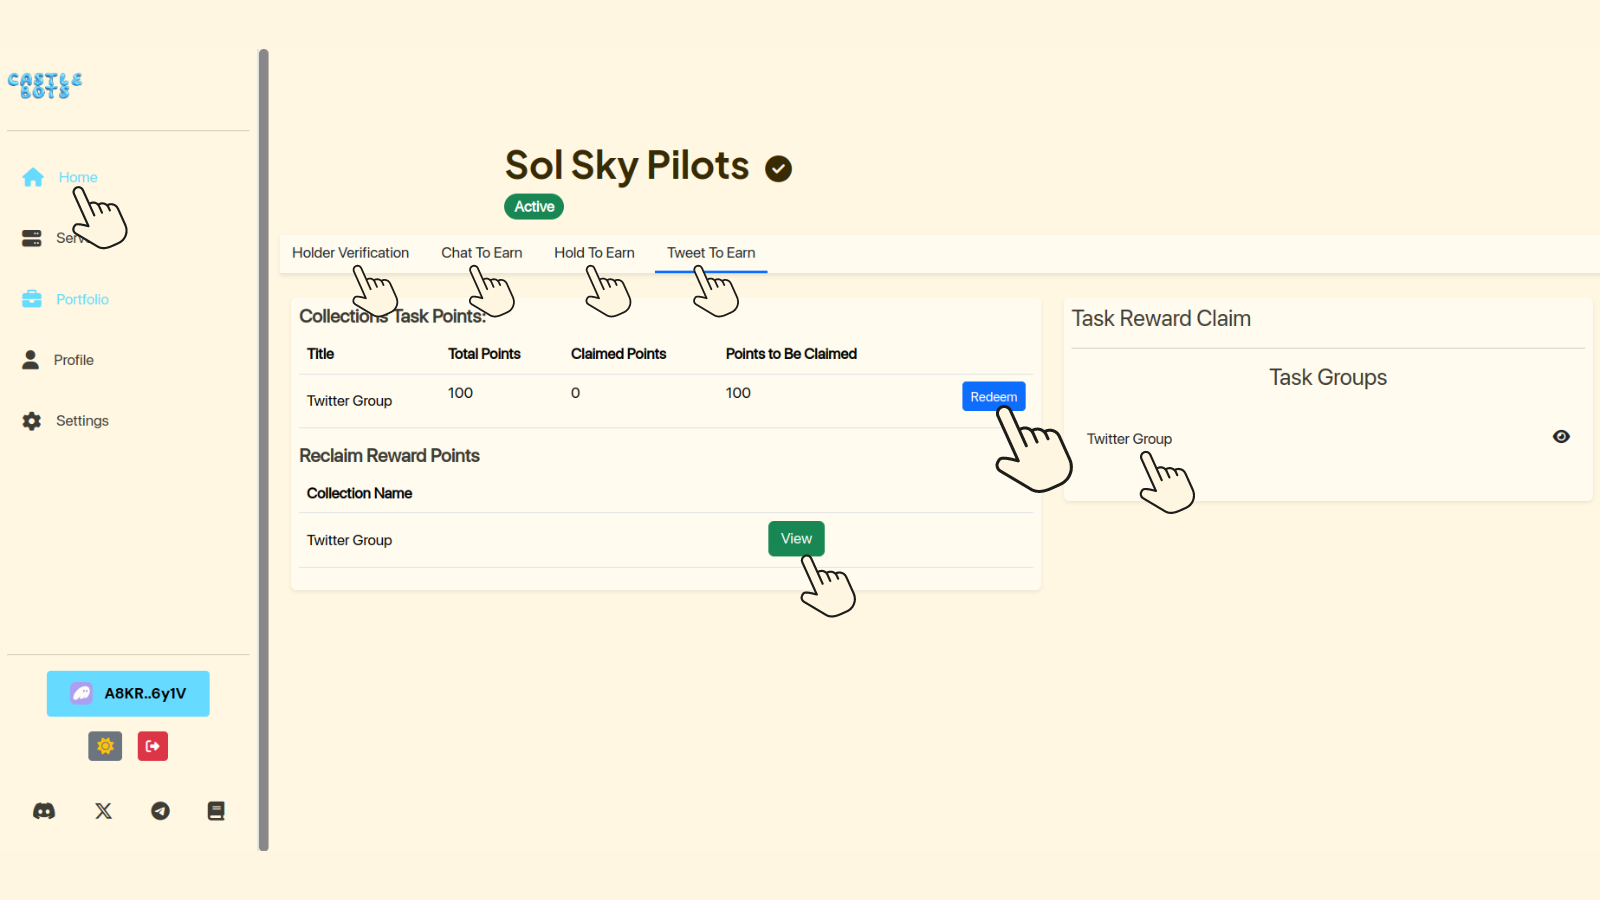The image size is (1600, 900).
Task: Open the Profile page
Action: click(73, 360)
